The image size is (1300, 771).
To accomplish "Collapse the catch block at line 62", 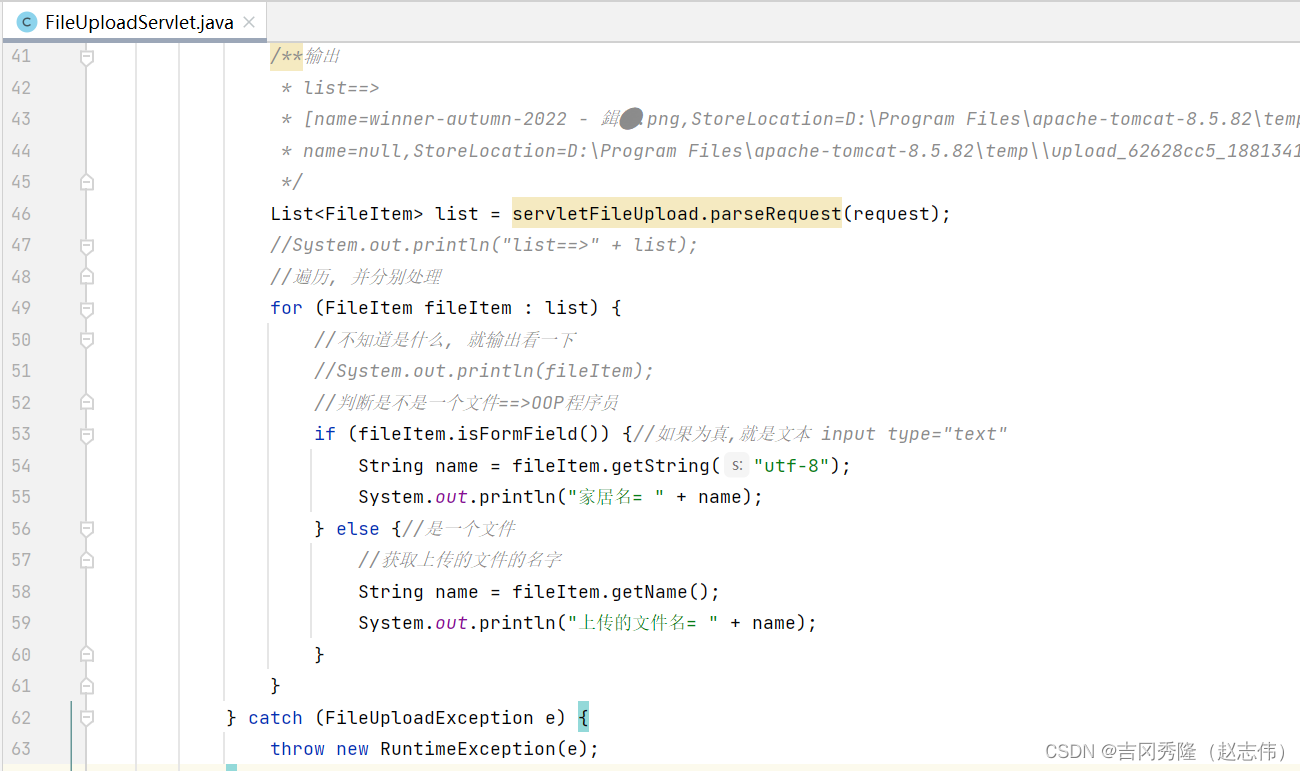I will (87, 718).
